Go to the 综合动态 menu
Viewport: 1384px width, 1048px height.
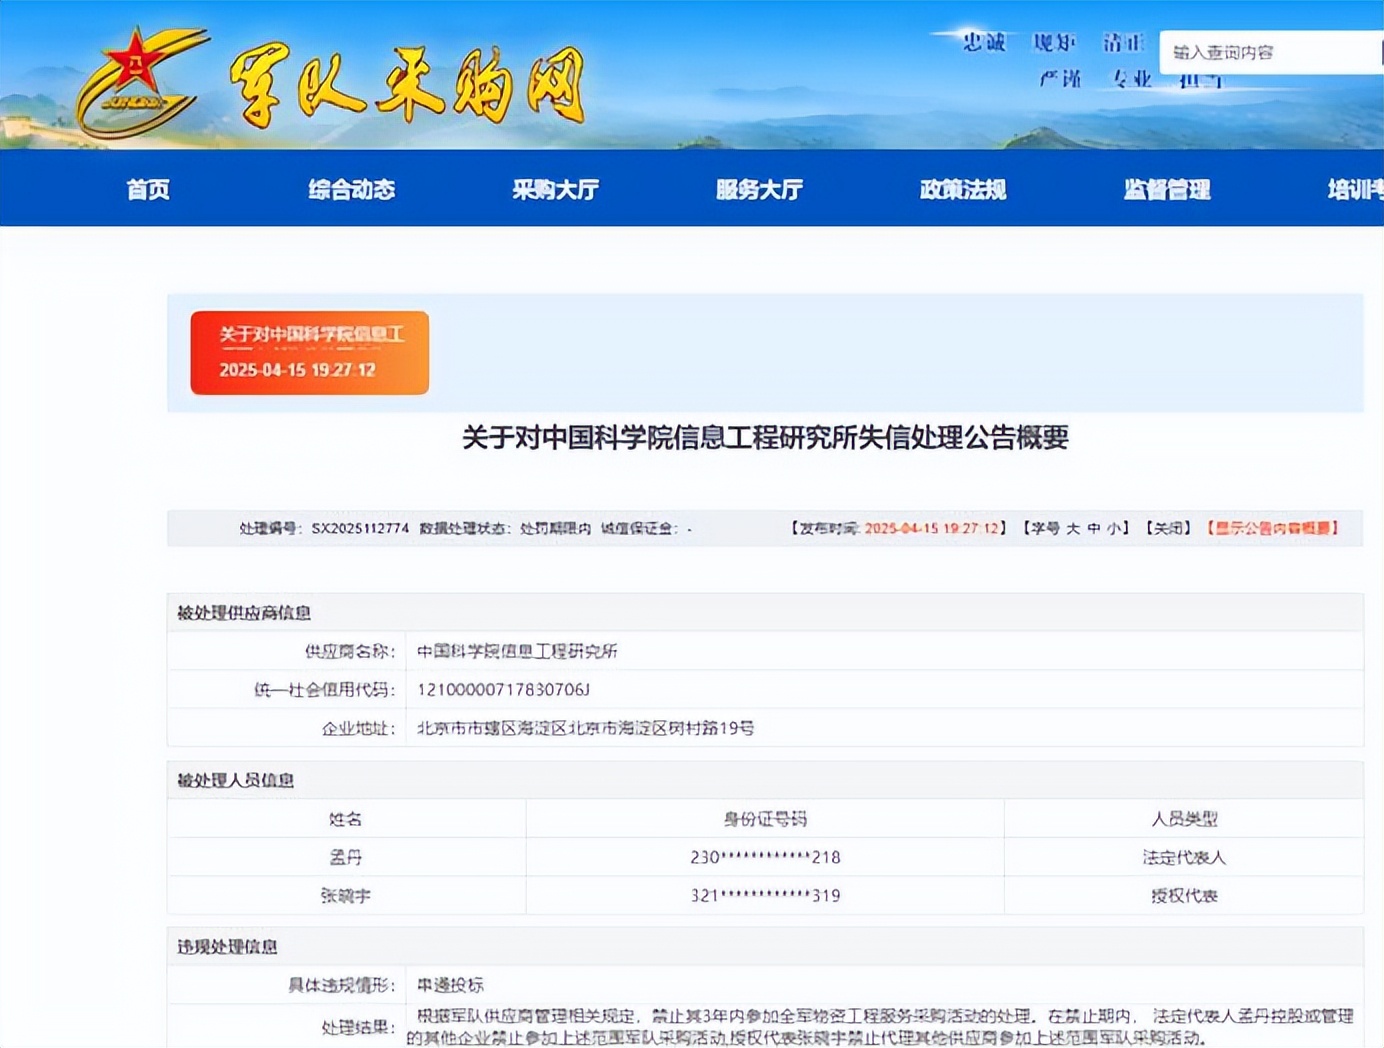coord(351,189)
